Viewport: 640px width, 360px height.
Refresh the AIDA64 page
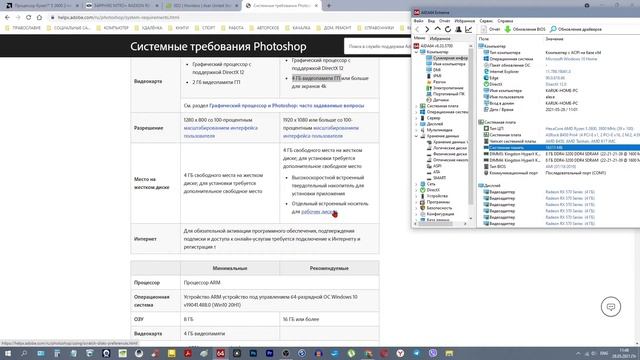coord(448,29)
